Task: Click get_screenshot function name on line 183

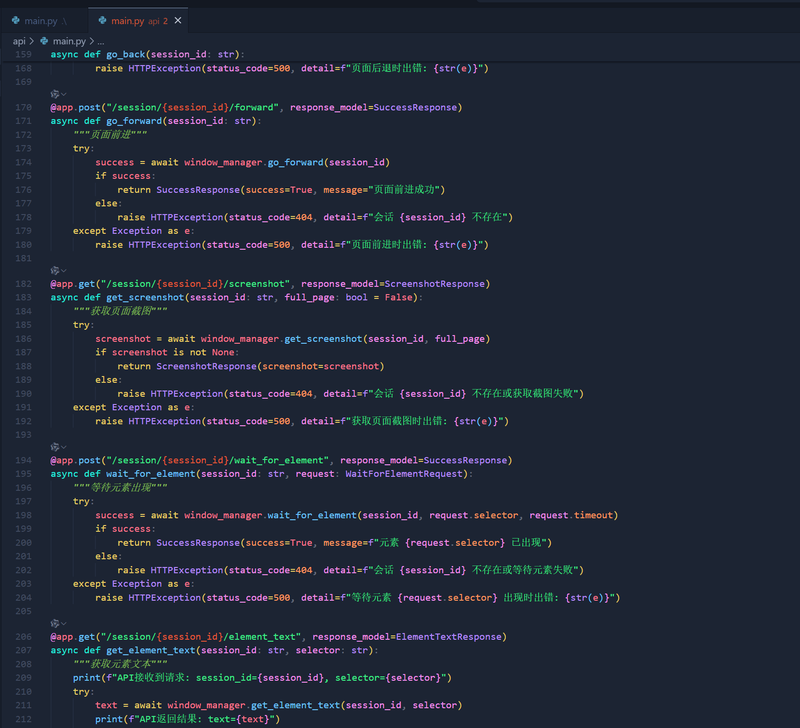Action: point(145,297)
